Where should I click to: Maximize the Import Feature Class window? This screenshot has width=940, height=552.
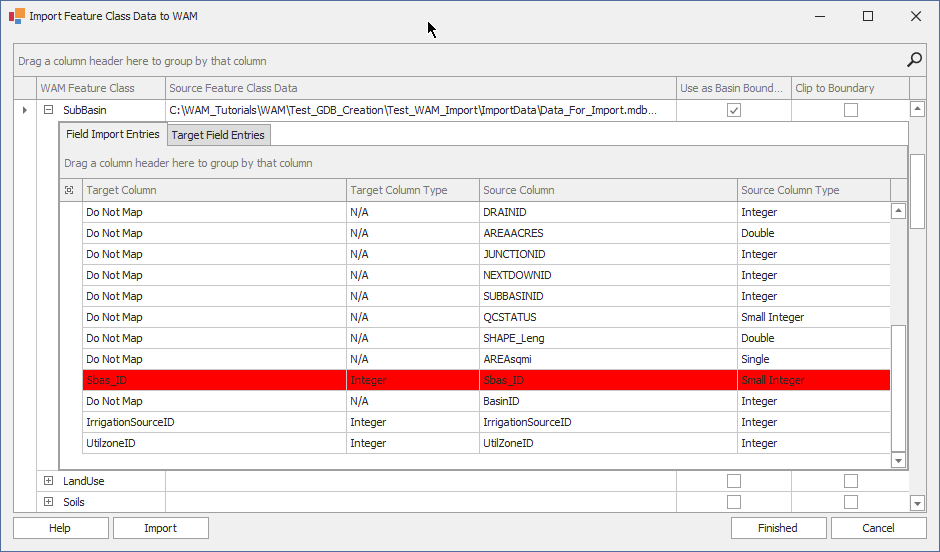867,16
